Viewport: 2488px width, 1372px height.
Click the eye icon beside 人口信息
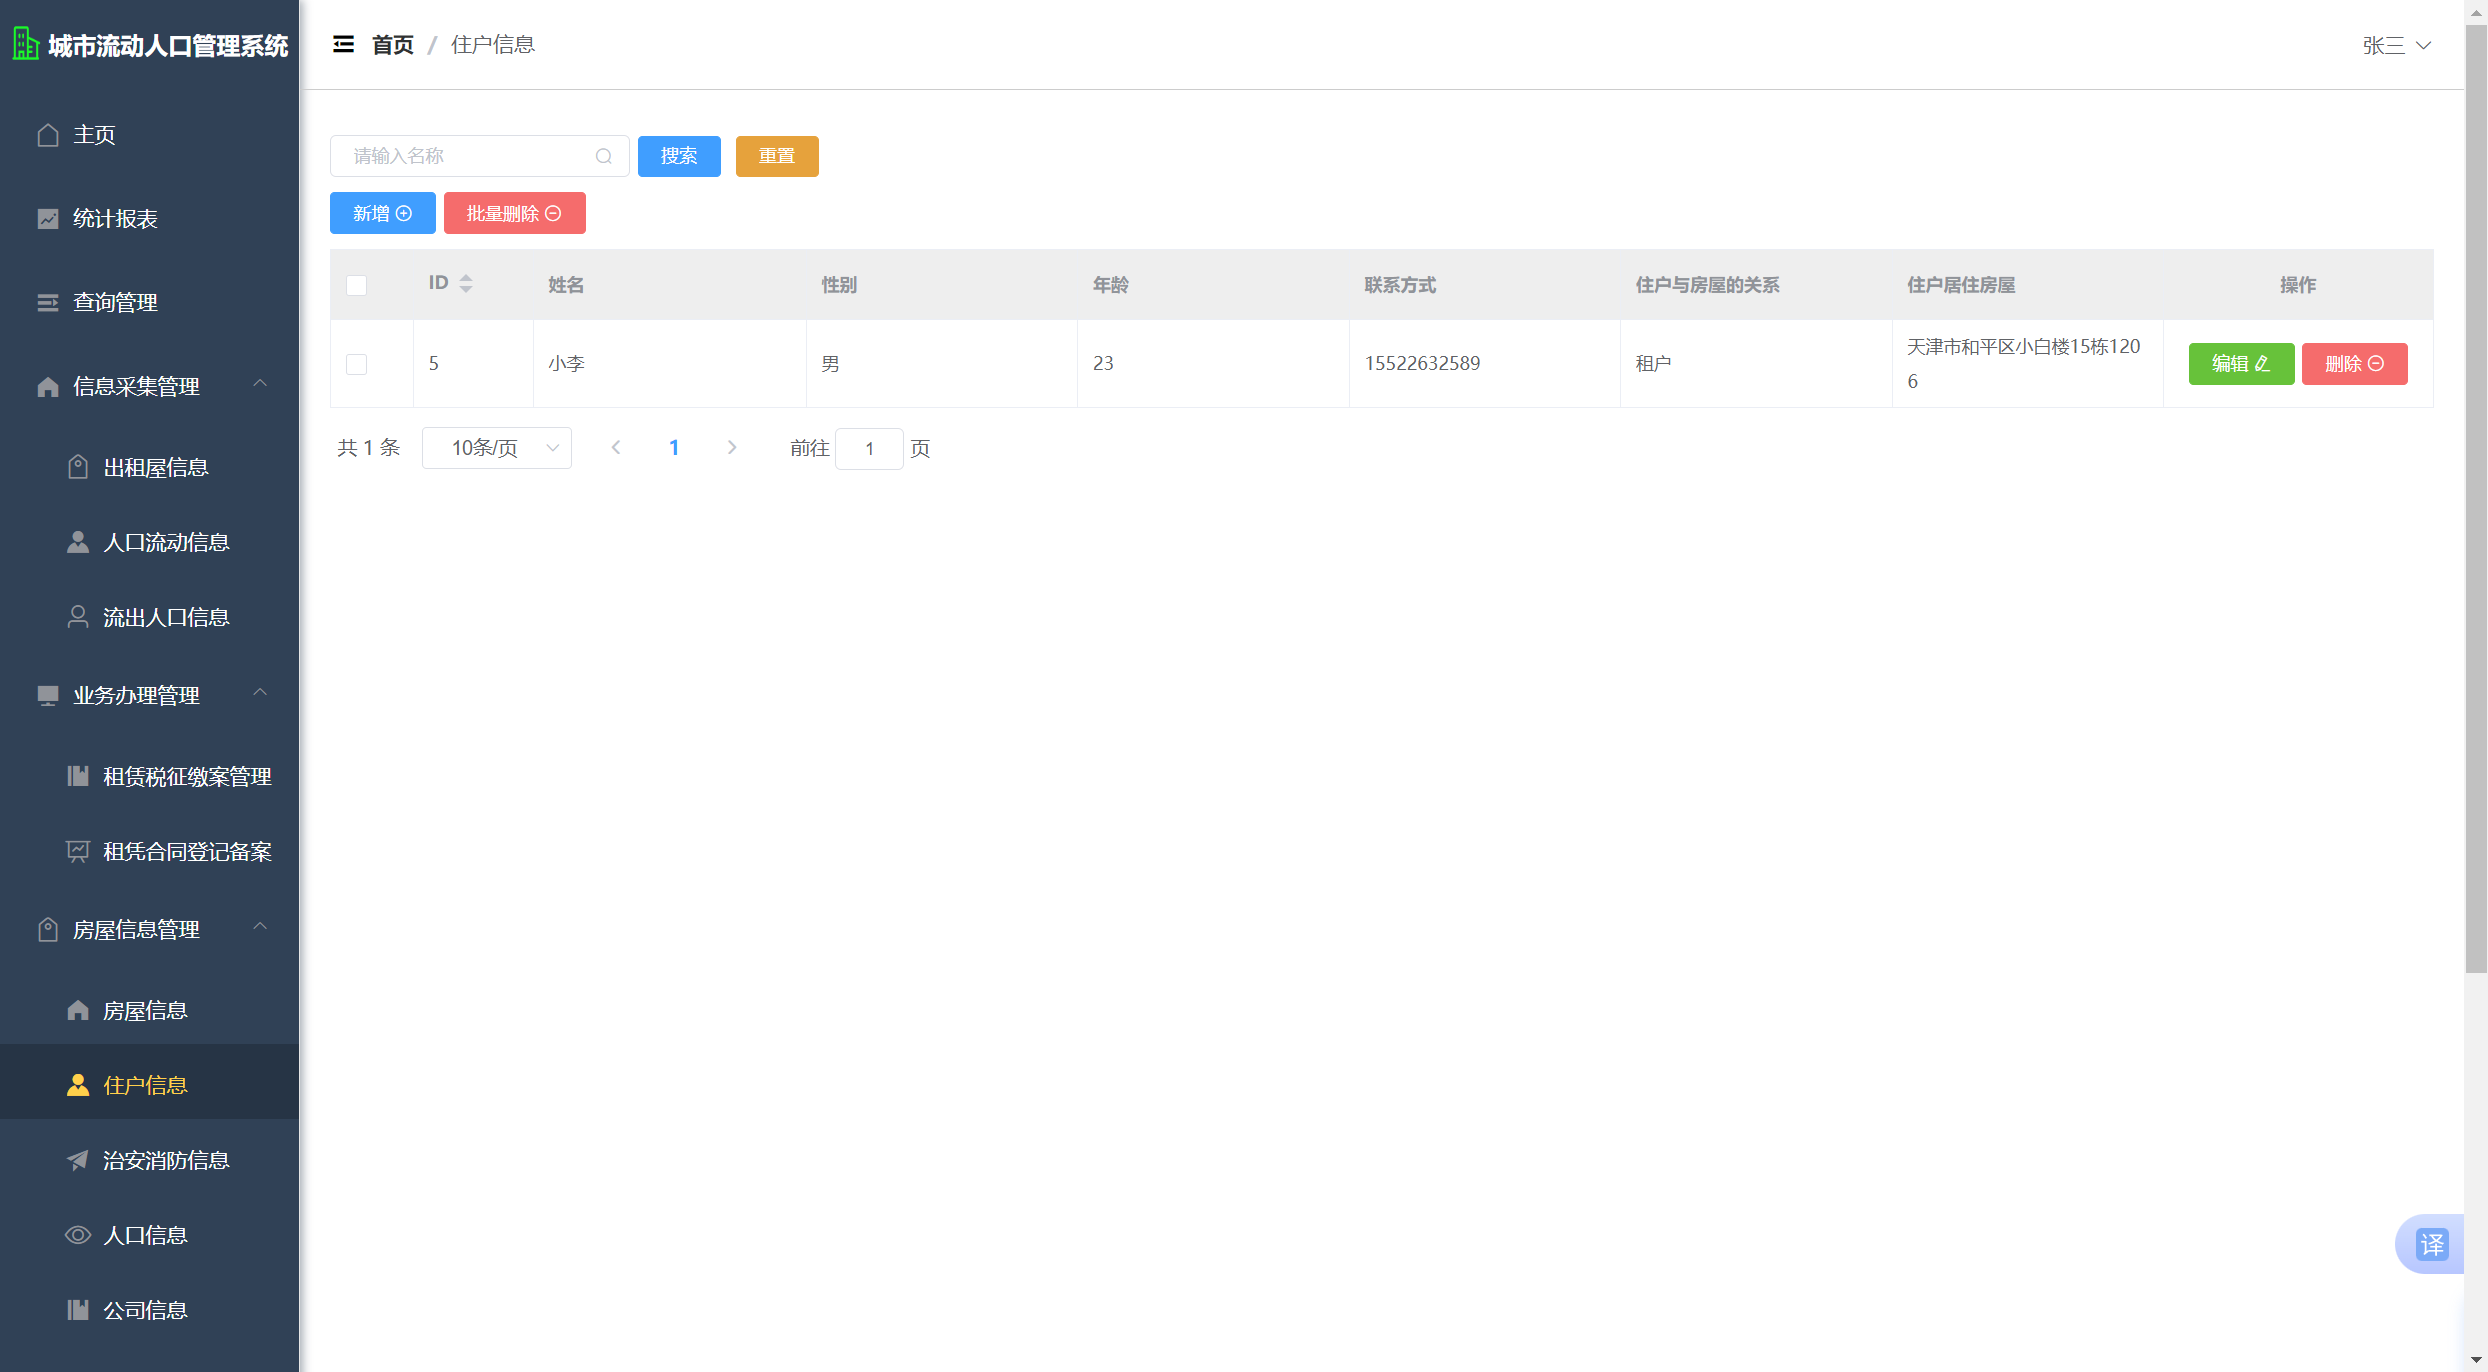tap(78, 1235)
